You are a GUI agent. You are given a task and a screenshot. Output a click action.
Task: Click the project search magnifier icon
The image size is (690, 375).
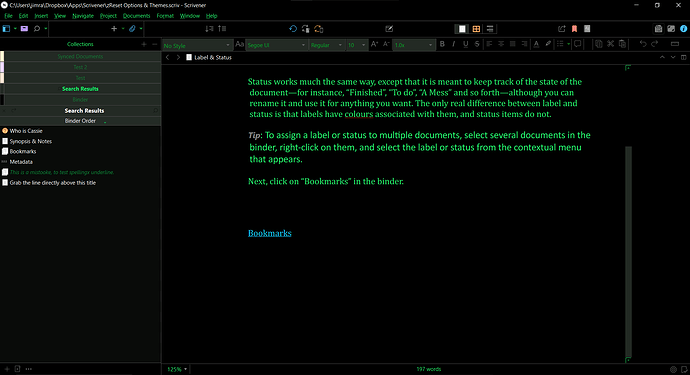[x=37, y=29]
